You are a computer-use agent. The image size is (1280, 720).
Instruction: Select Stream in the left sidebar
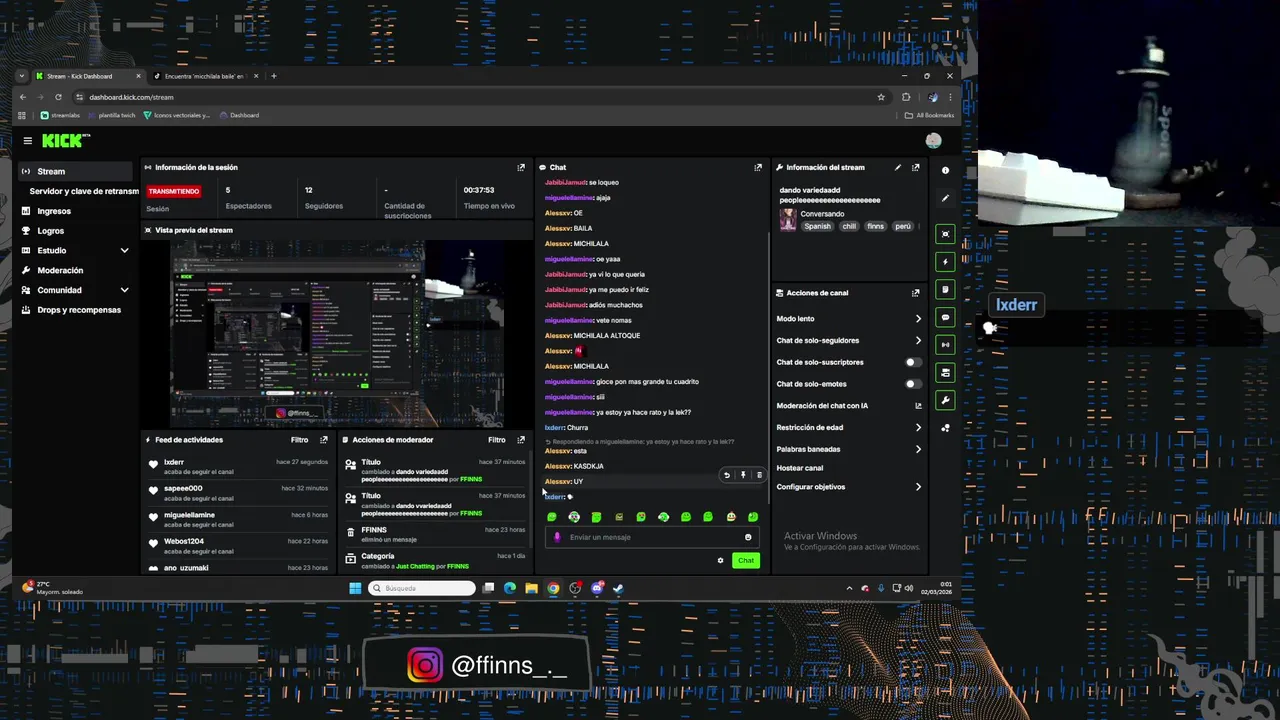click(76, 171)
